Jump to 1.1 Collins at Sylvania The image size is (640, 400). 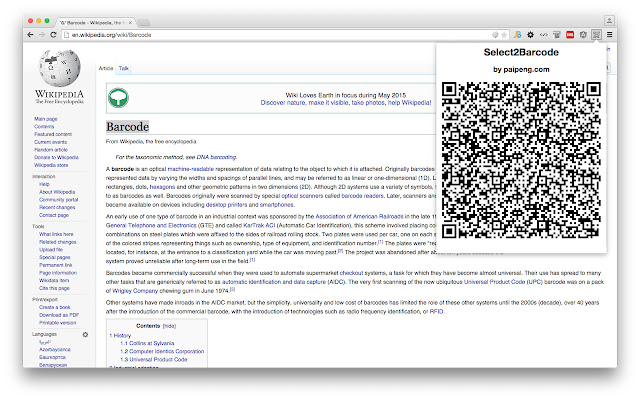(147, 343)
